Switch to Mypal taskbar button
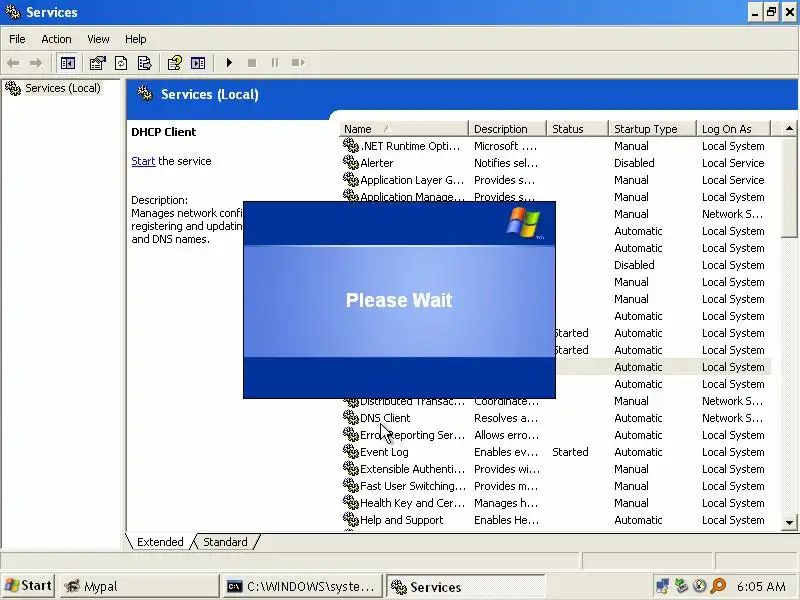 click(x=139, y=586)
